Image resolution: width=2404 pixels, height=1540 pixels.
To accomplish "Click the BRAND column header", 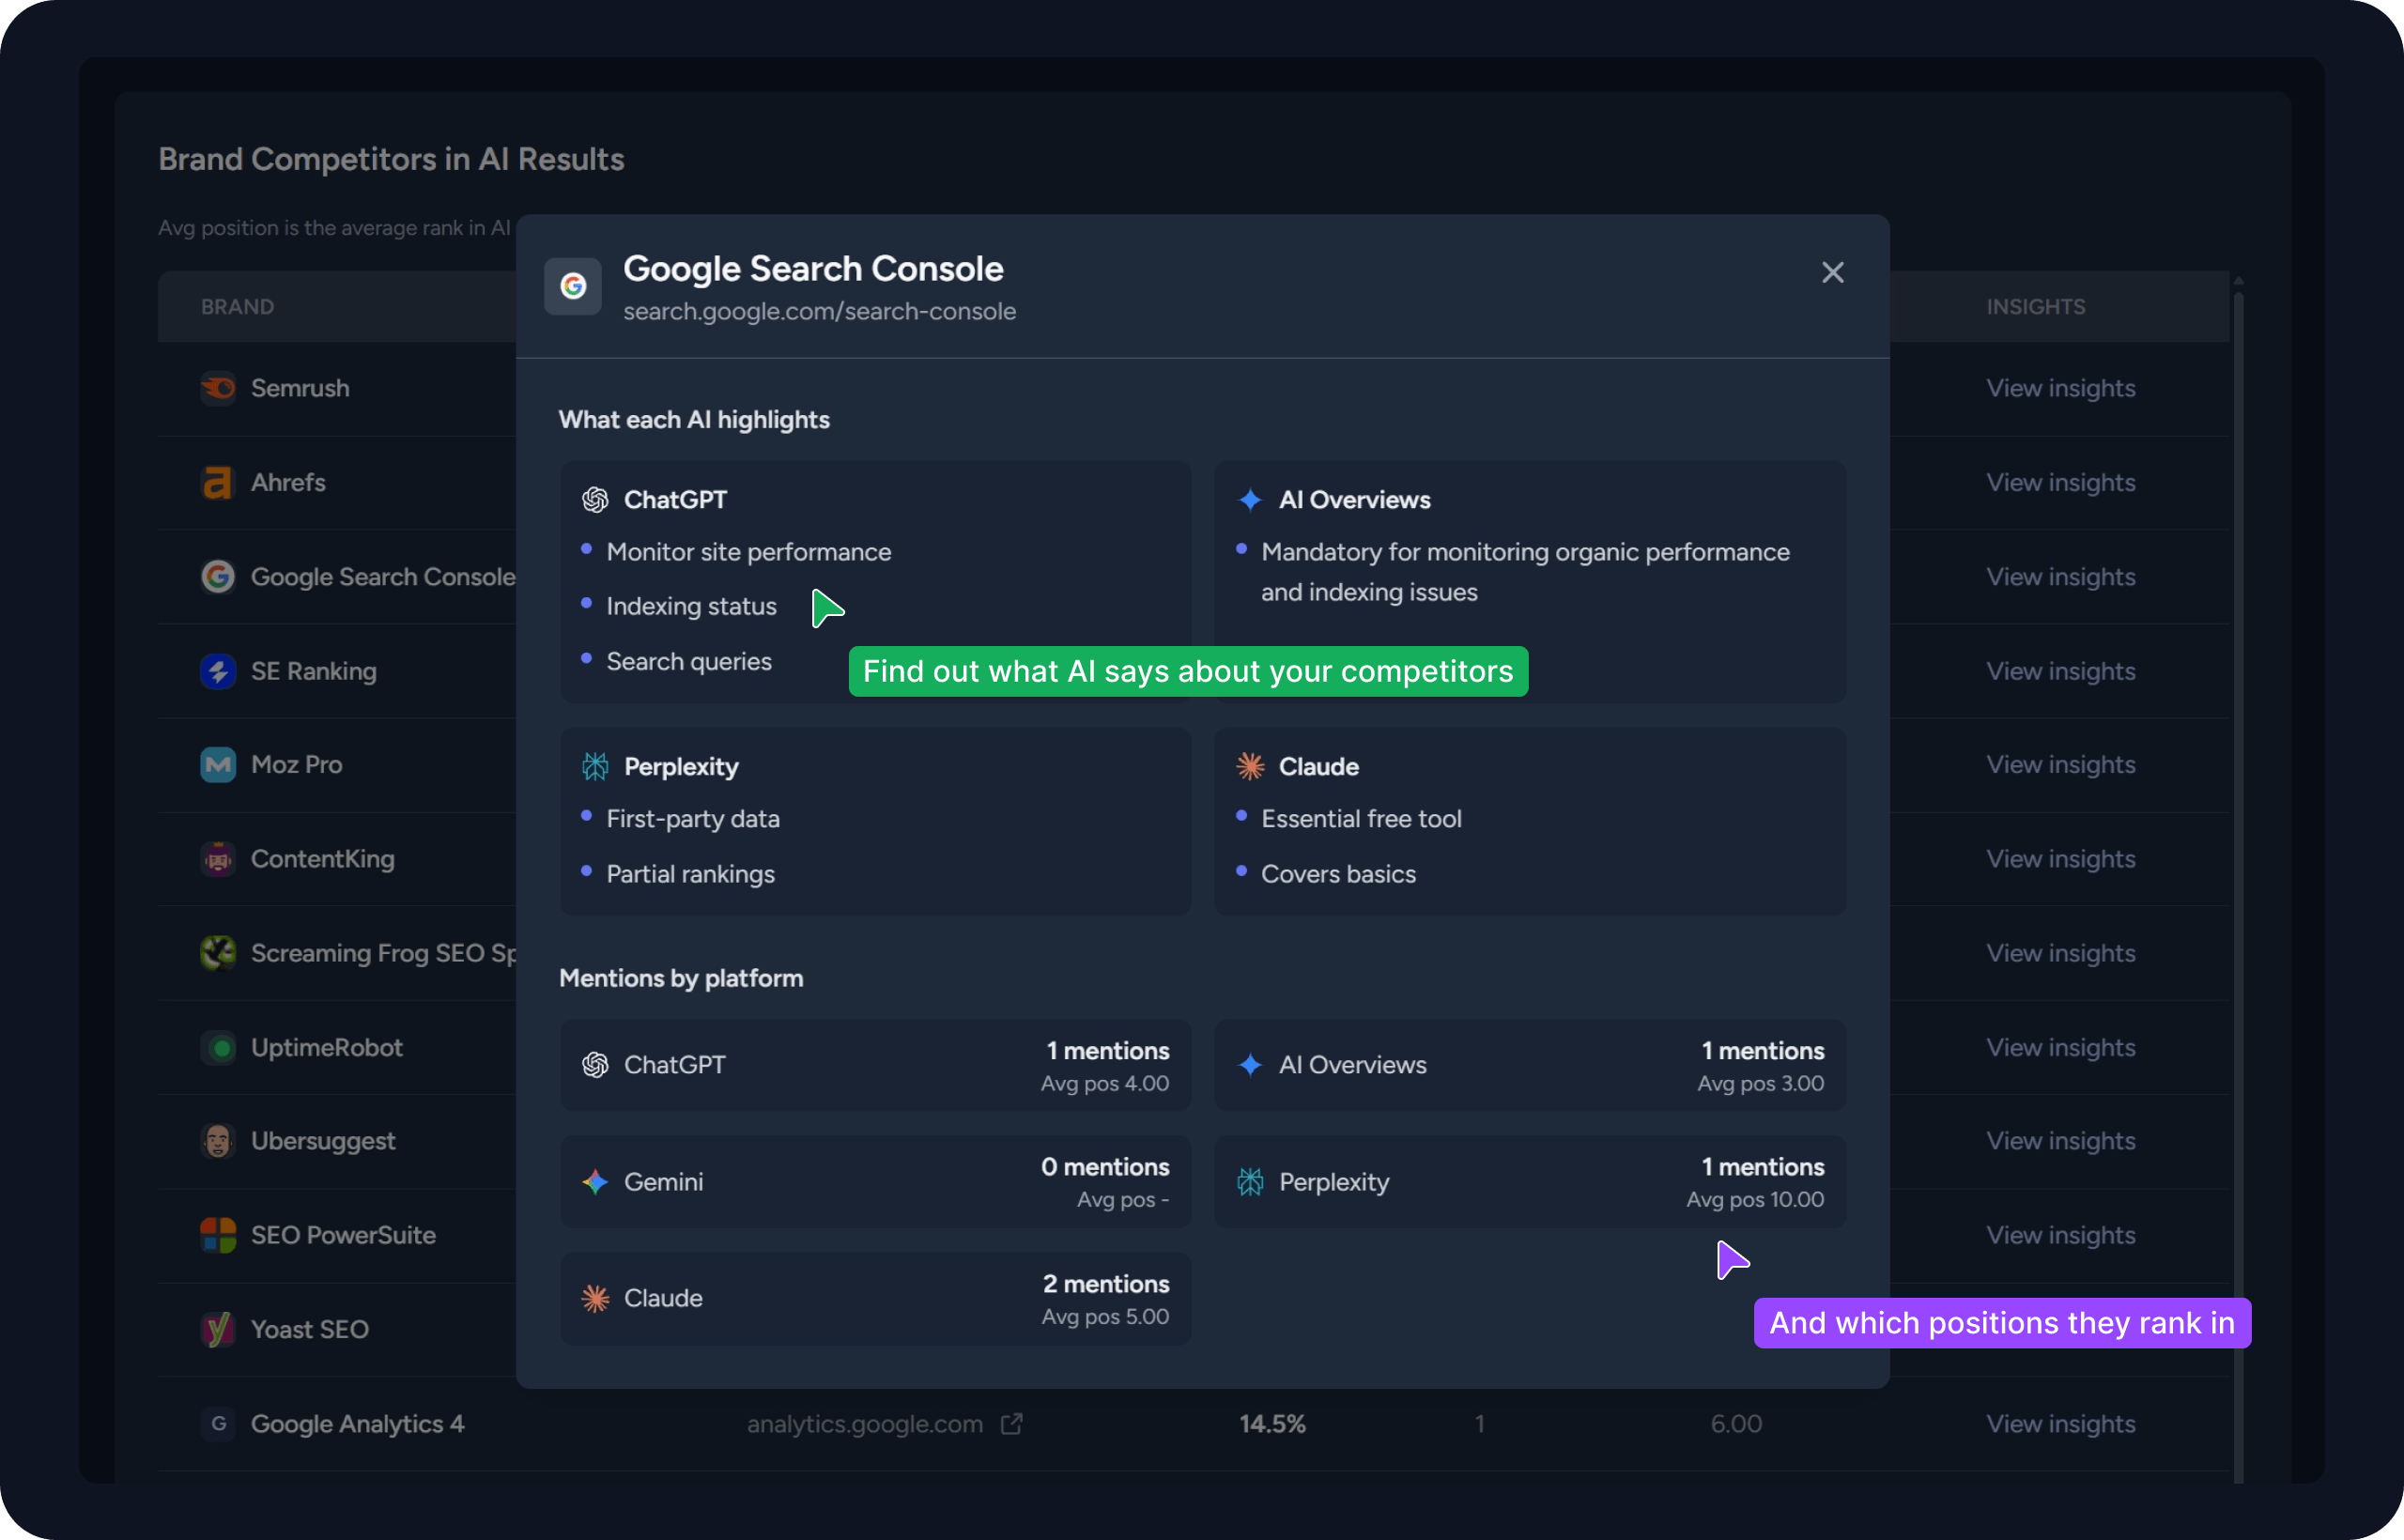I will pyautogui.click(x=237, y=307).
